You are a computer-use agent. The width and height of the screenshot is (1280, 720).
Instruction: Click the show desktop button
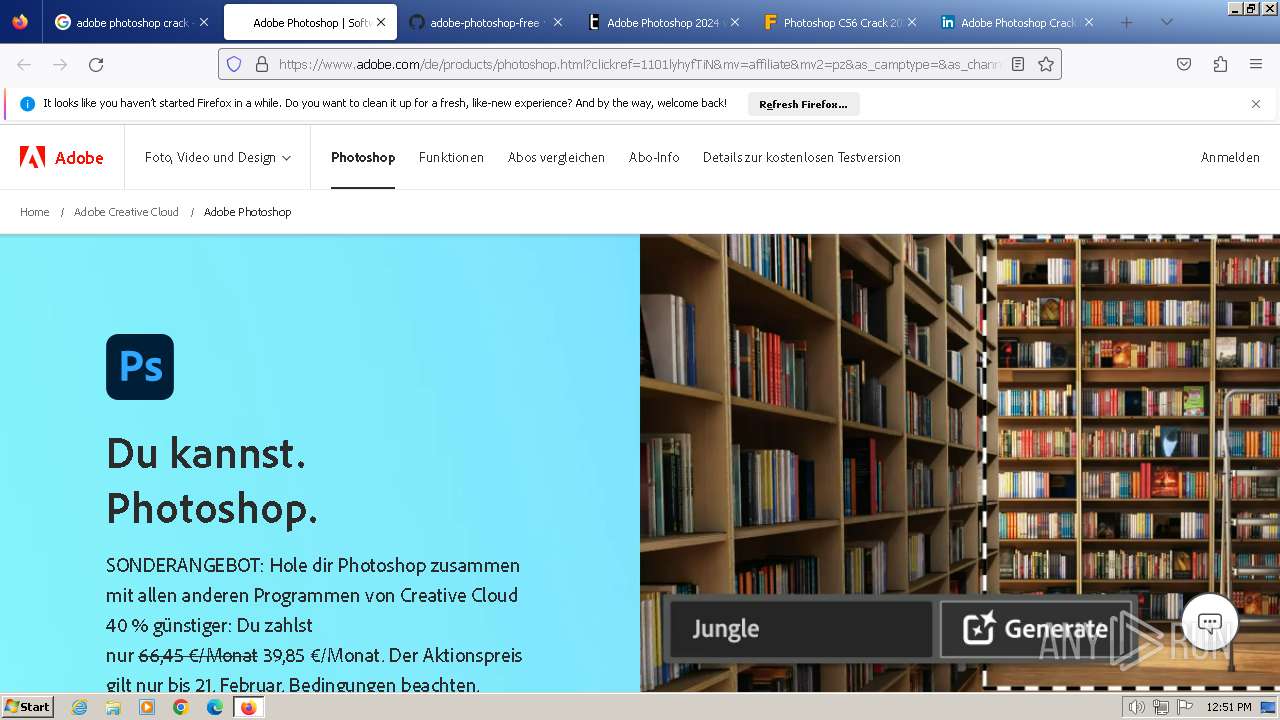(1269, 707)
